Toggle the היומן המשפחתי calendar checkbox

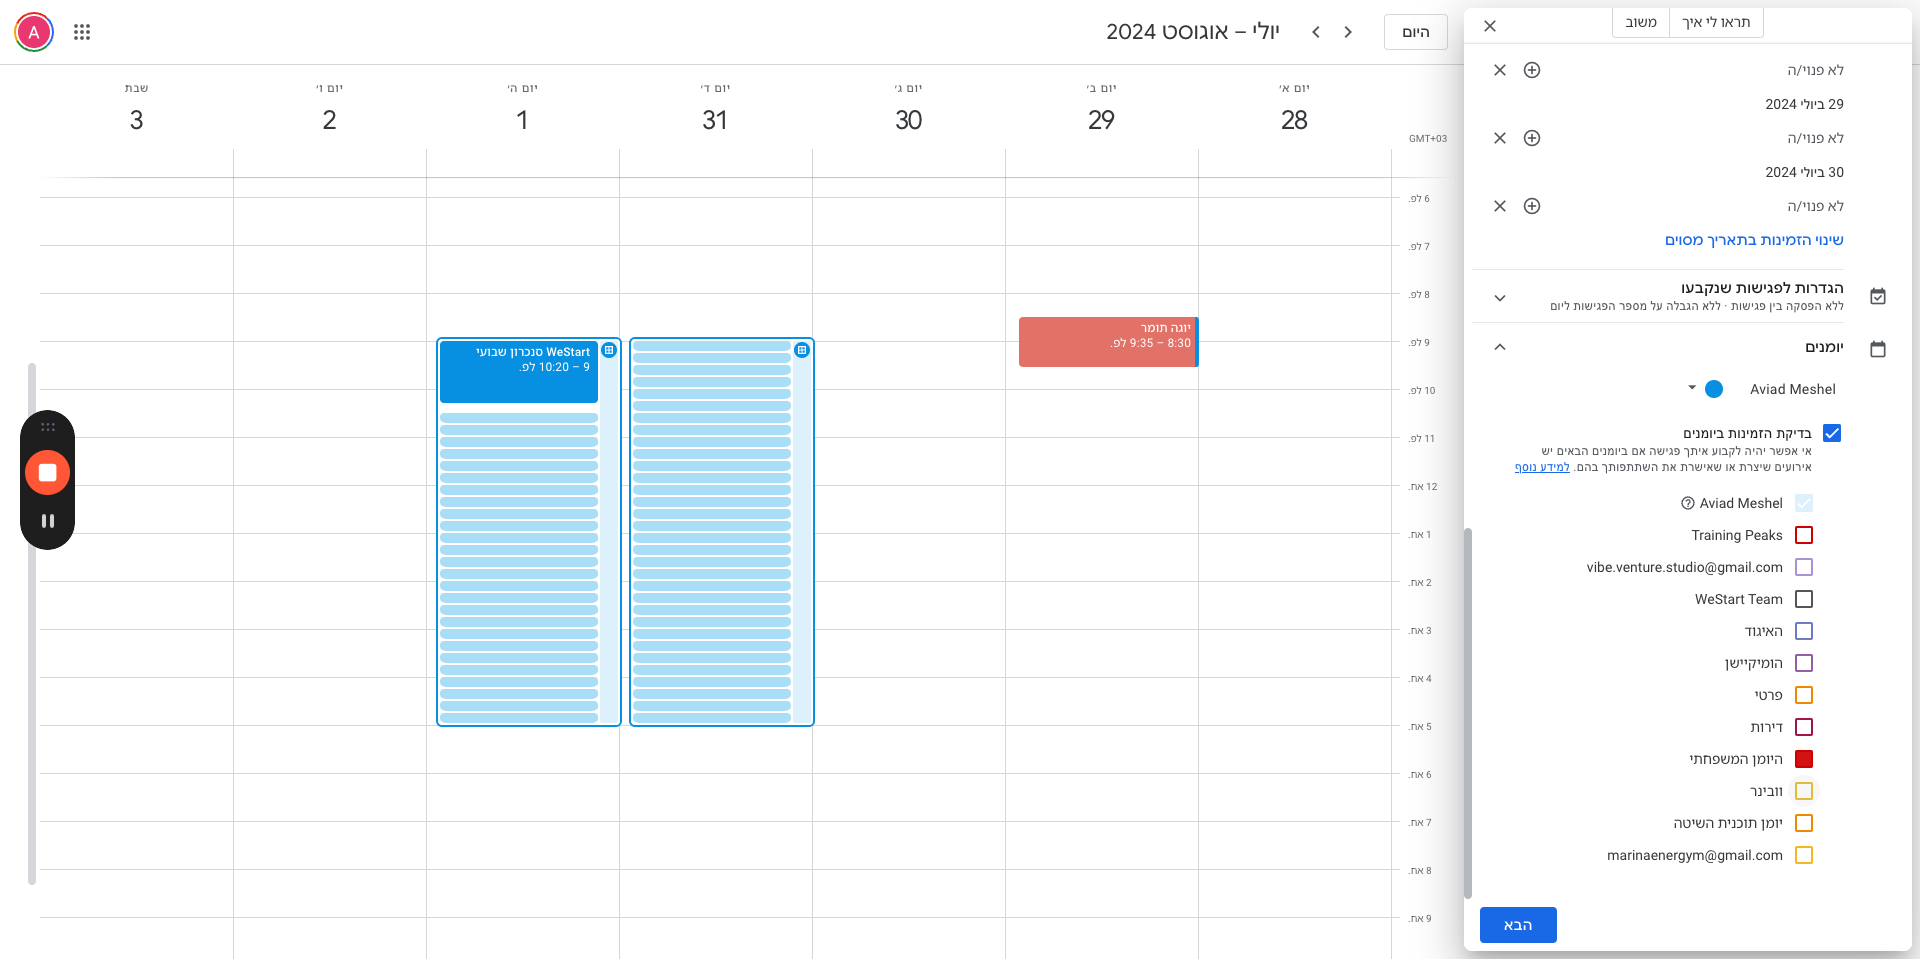[1804, 759]
